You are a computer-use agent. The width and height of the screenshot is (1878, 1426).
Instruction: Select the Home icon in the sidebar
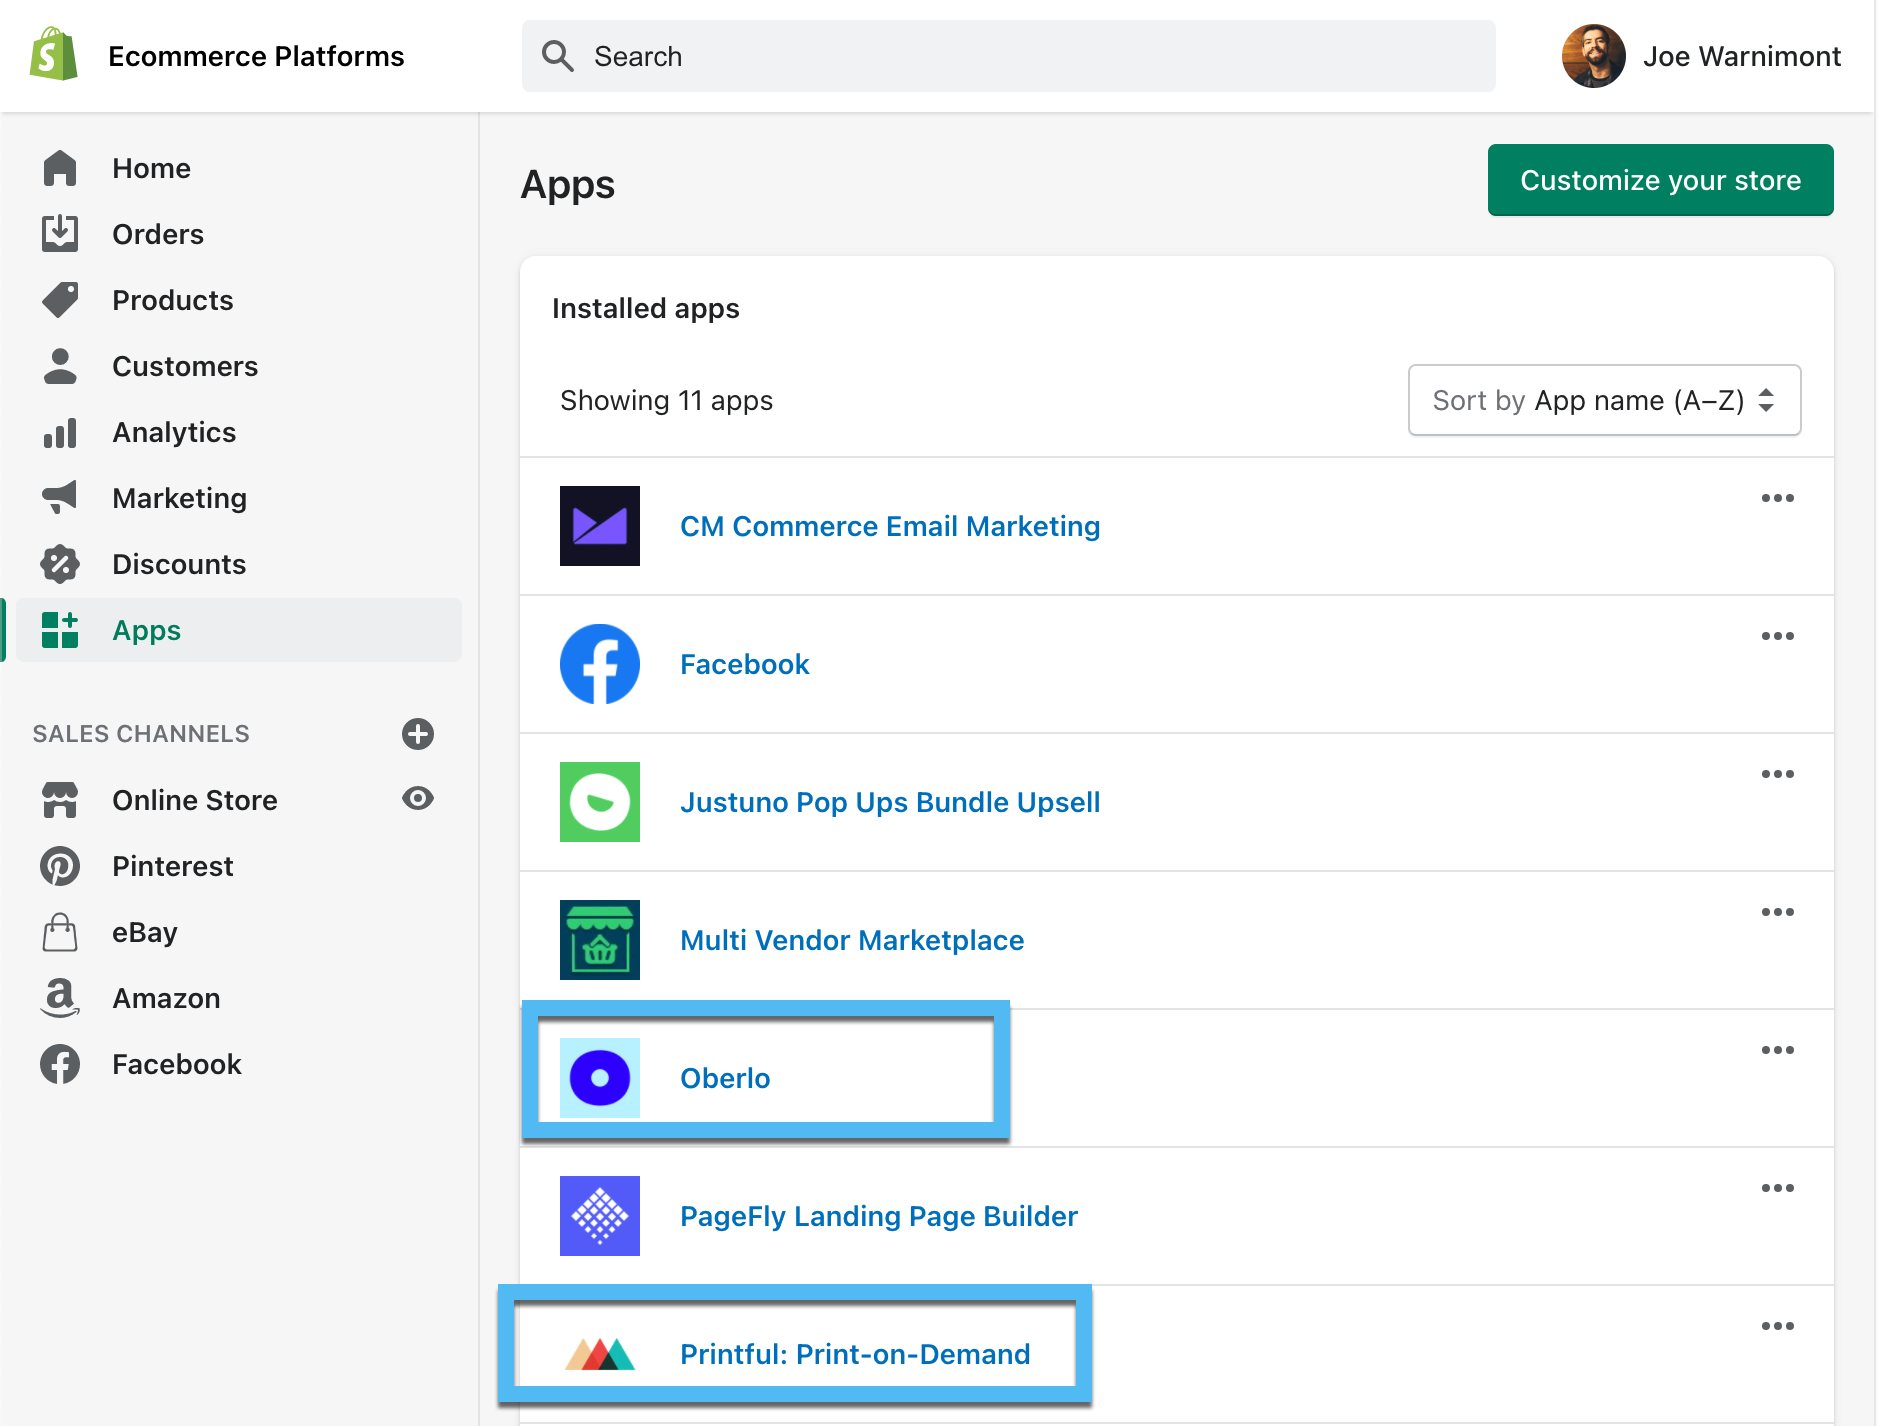tap(60, 168)
